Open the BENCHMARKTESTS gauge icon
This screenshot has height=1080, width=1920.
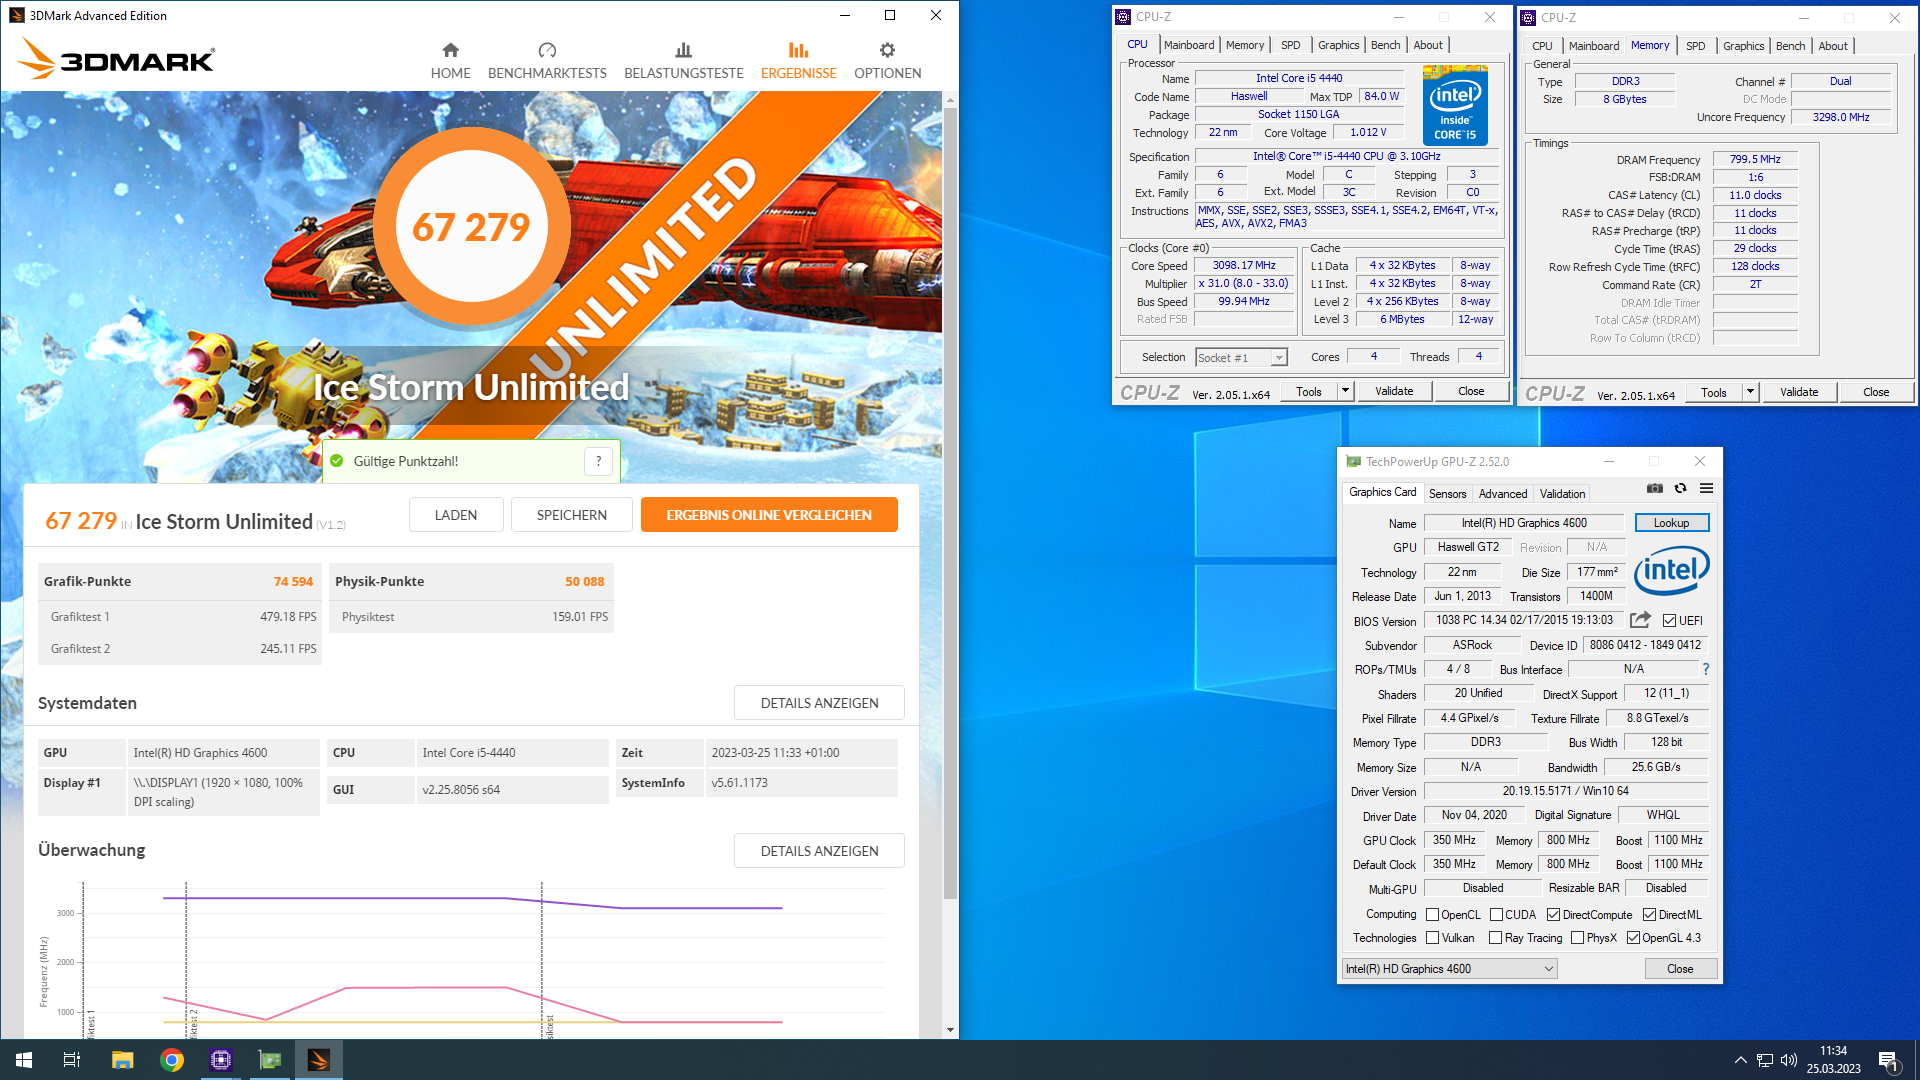[547, 50]
